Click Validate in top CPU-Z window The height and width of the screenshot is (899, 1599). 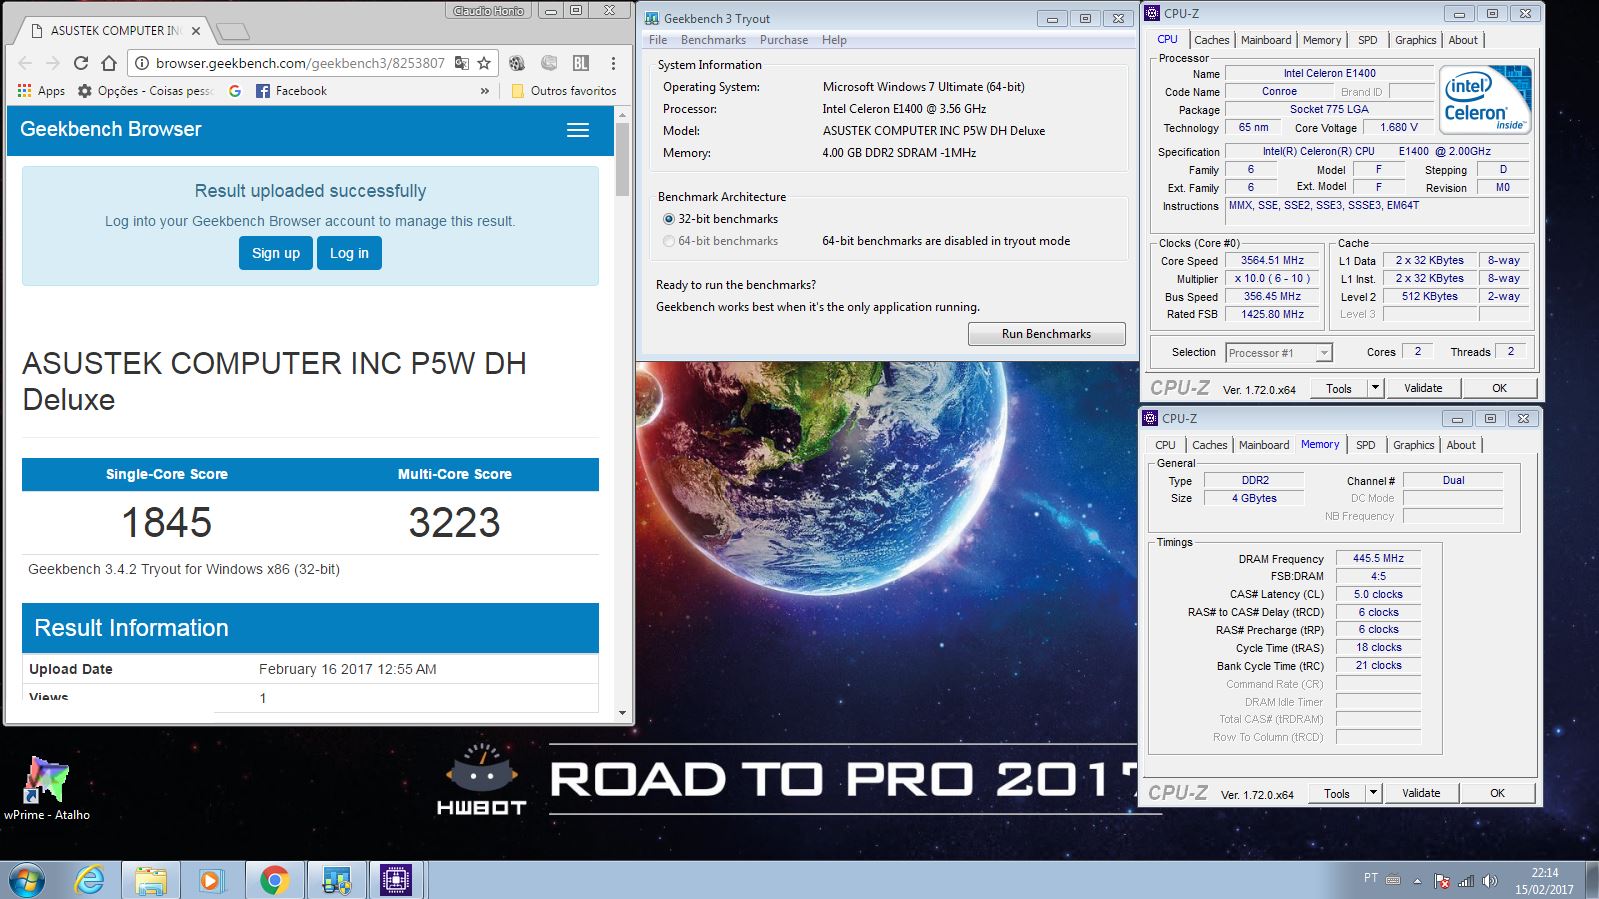(x=1423, y=388)
